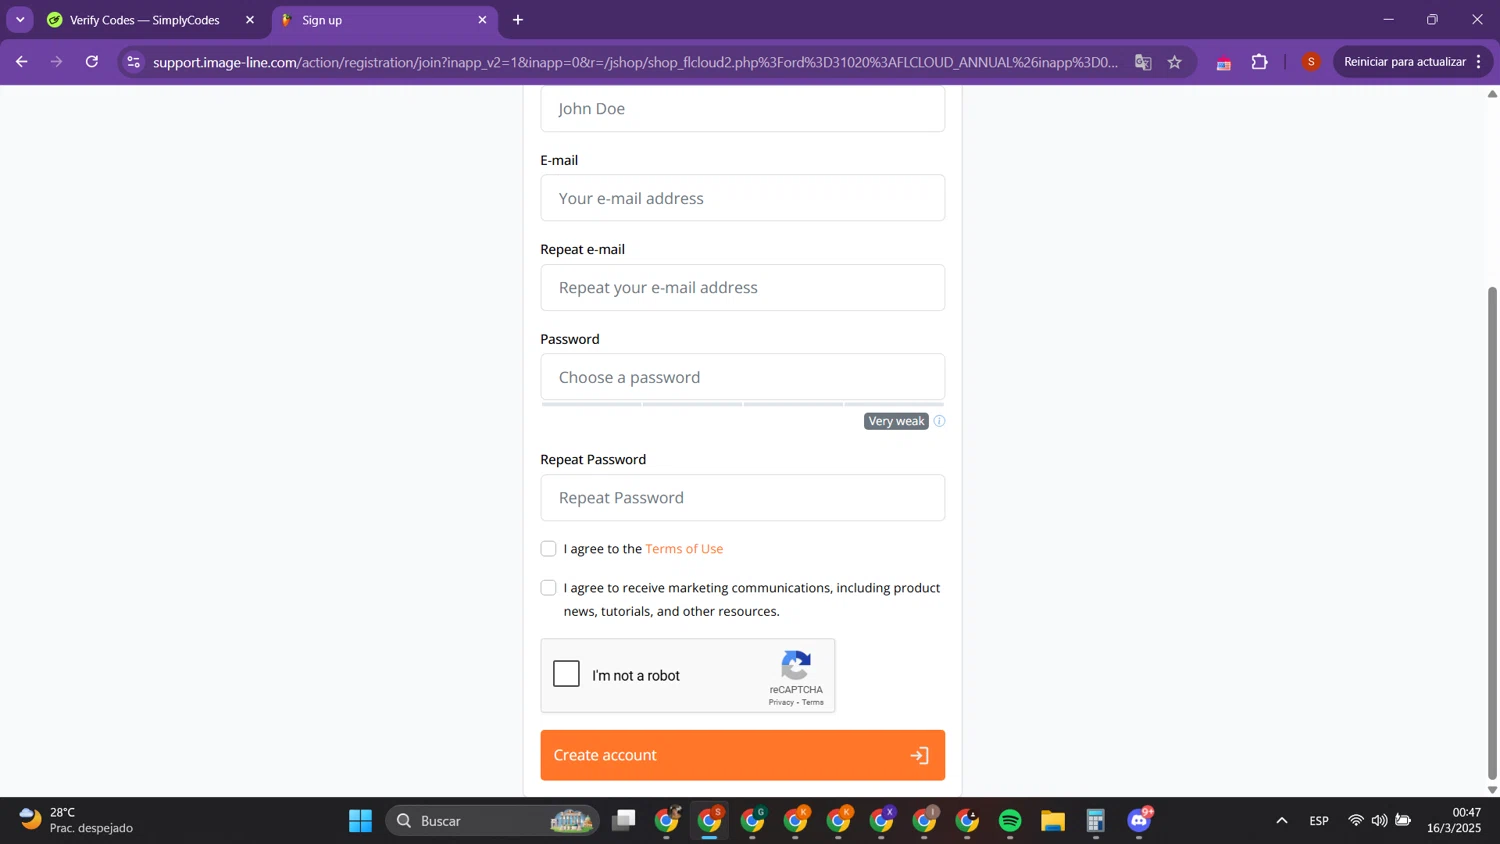
Task: Close the Sign up tab
Action: pyautogui.click(x=482, y=20)
